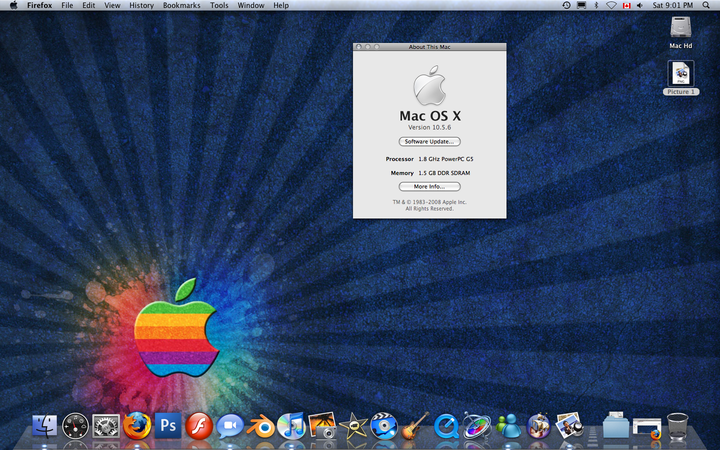Click the "Memory" label
720x450 pixels.
[402, 173]
